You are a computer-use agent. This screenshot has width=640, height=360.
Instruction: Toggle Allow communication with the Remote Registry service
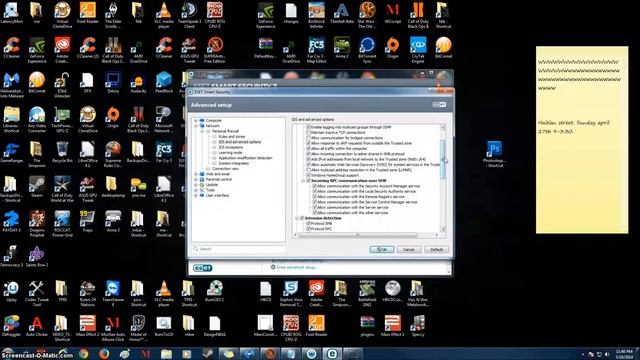[x=315, y=197]
